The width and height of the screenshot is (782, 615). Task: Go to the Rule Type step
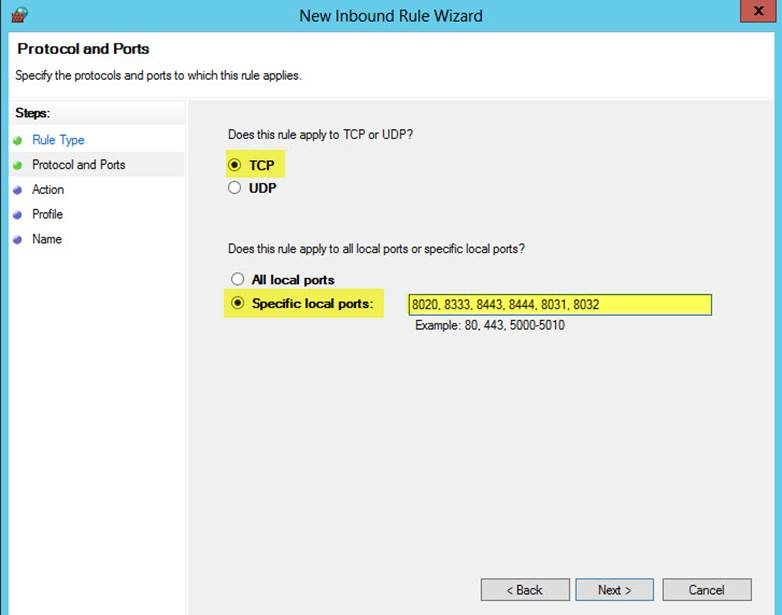58,140
